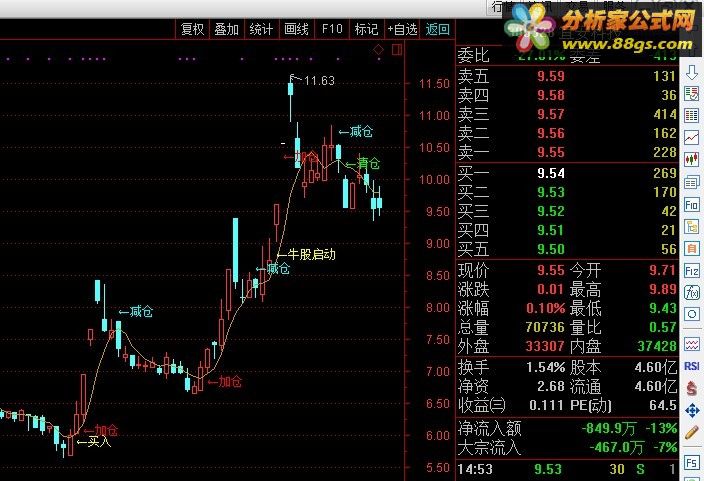Click the PE(动) value 64.5
Viewport: 704px width, 481px height.
coord(663,405)
